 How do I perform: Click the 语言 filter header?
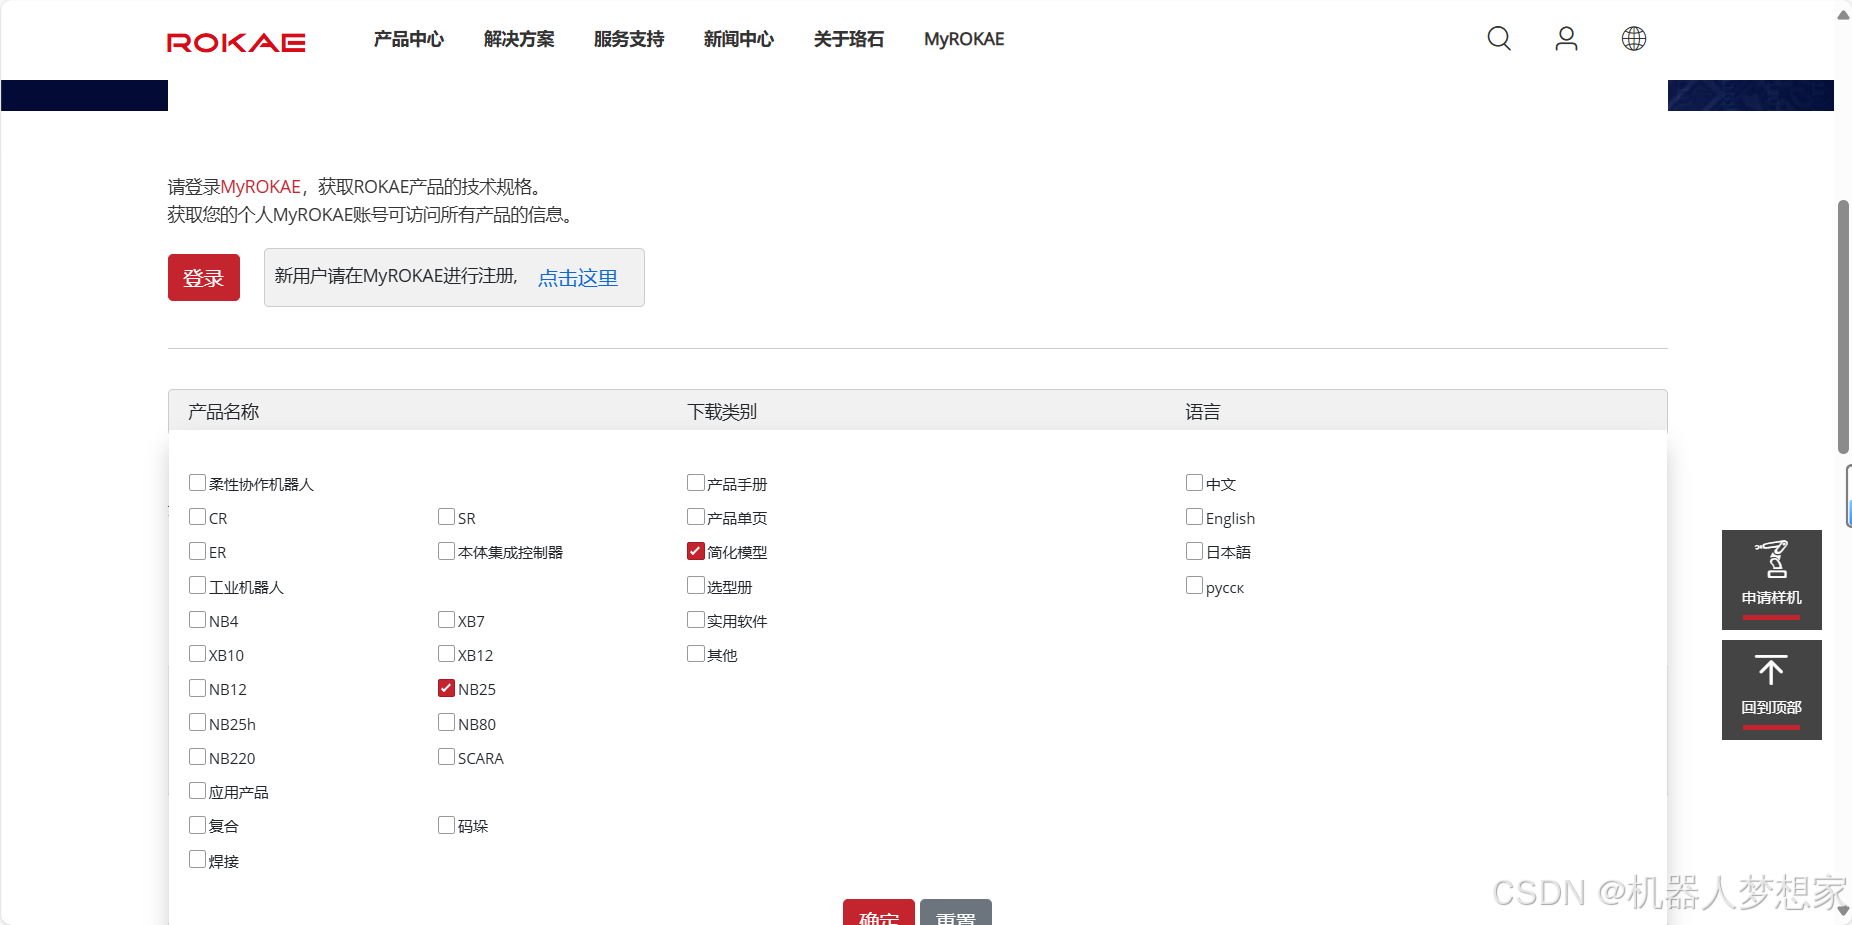click(x=1203, y=412)
